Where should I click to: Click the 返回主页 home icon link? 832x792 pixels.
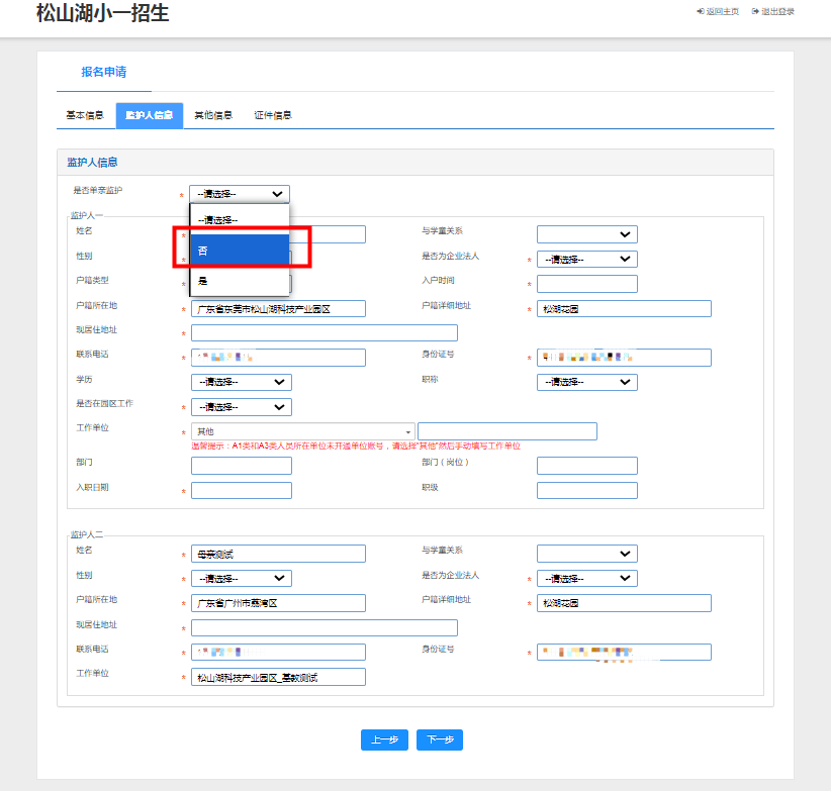[x=717, y=12]
